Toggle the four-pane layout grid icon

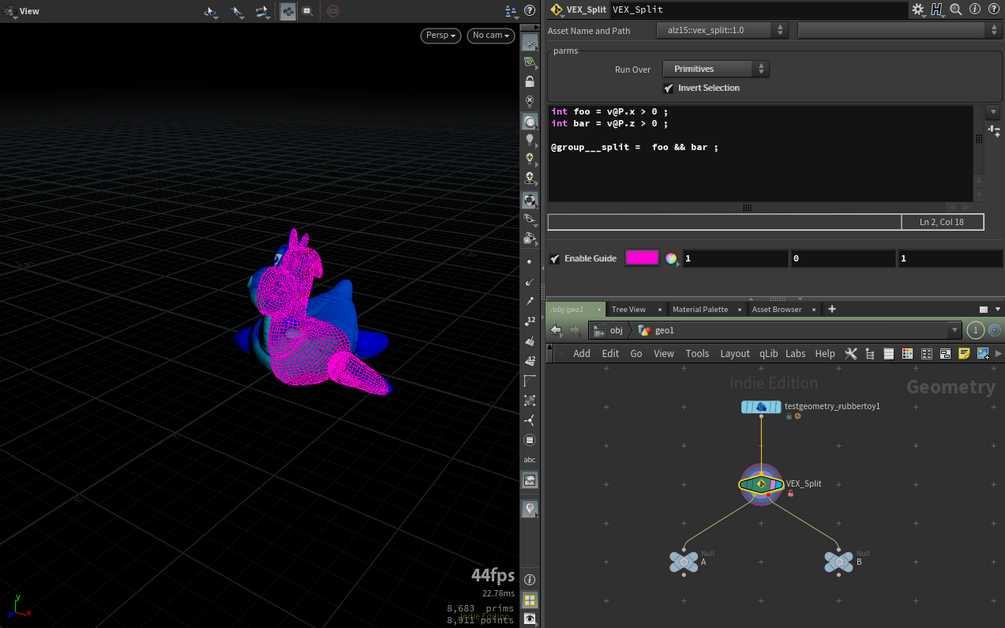529,600
